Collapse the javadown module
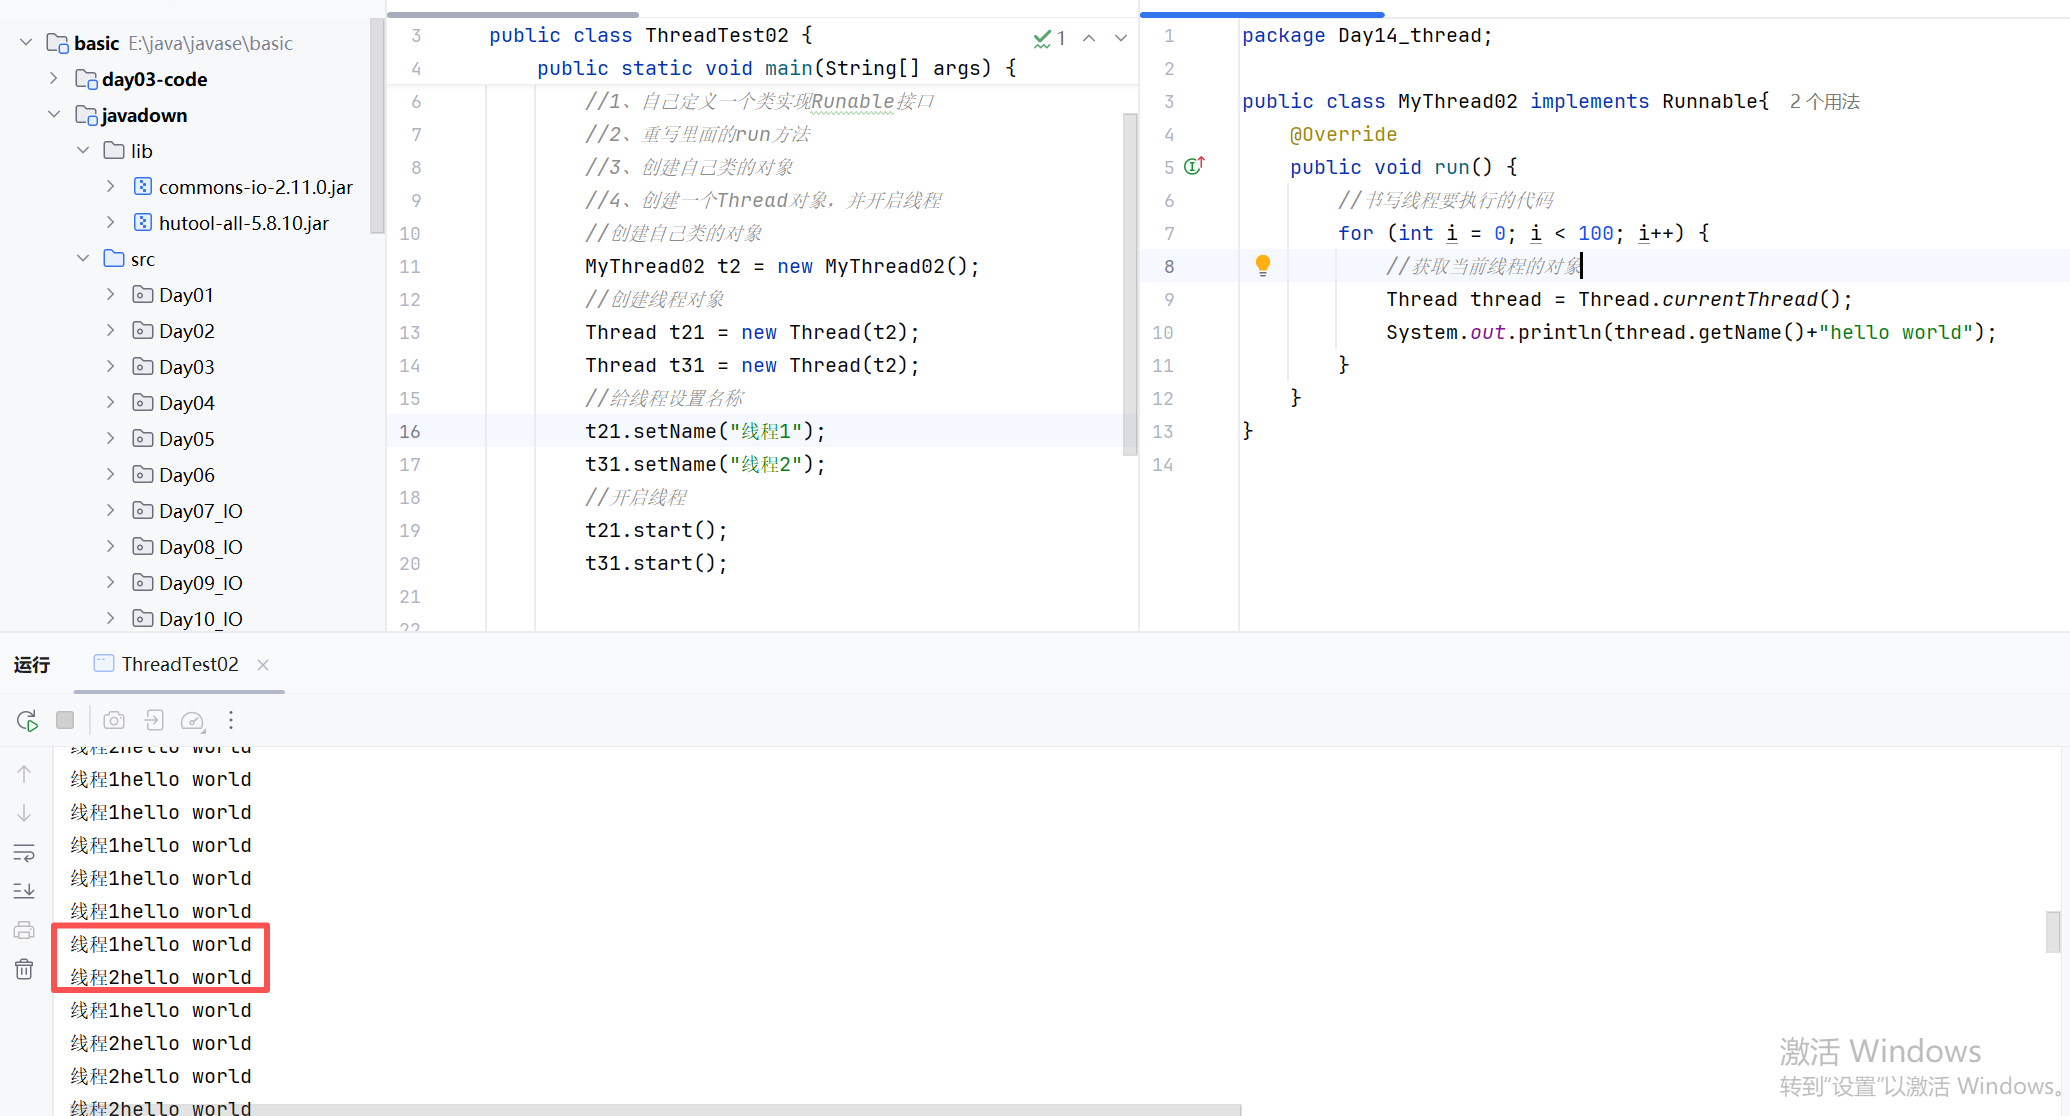Screen dimensions: 2070x1116 coord(54,114)
